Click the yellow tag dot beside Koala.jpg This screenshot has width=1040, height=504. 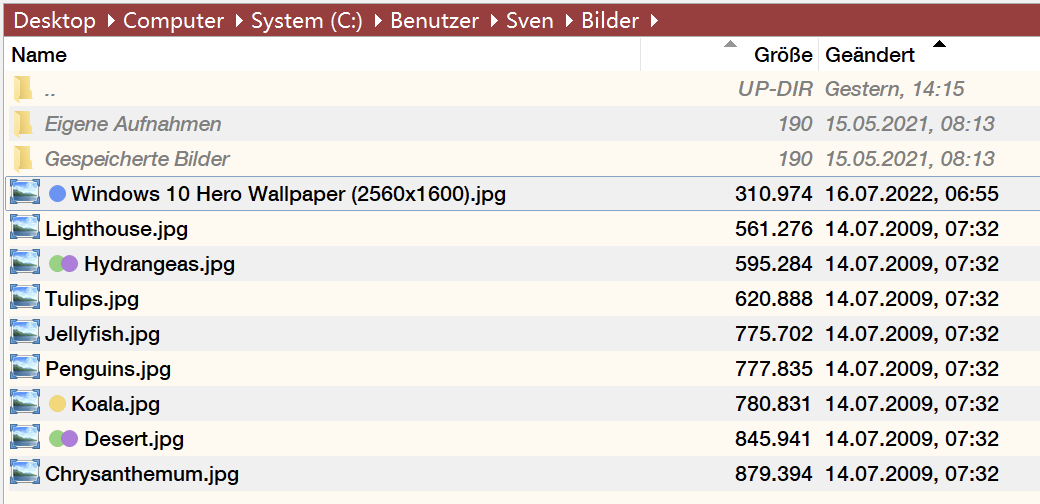tap(58, 403)
